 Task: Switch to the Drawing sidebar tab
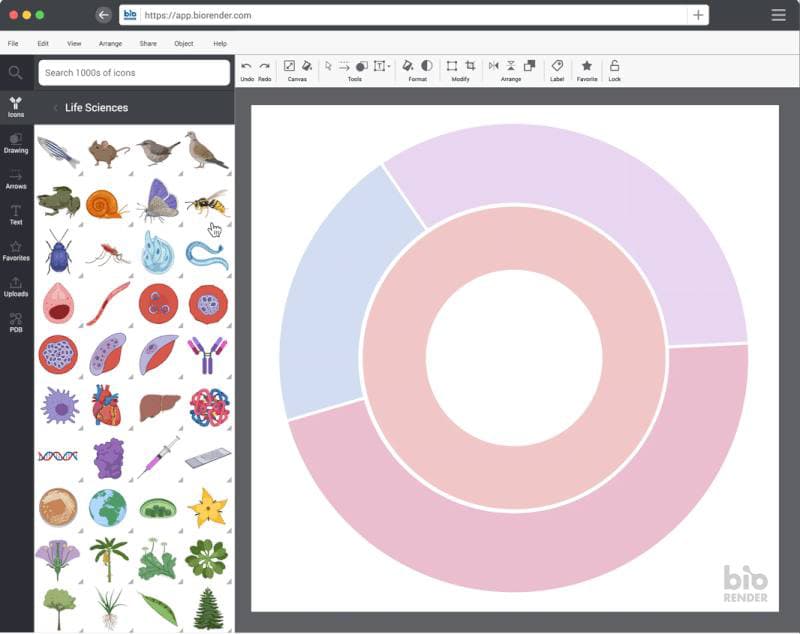pyautogui.click(x=16, y=144)
